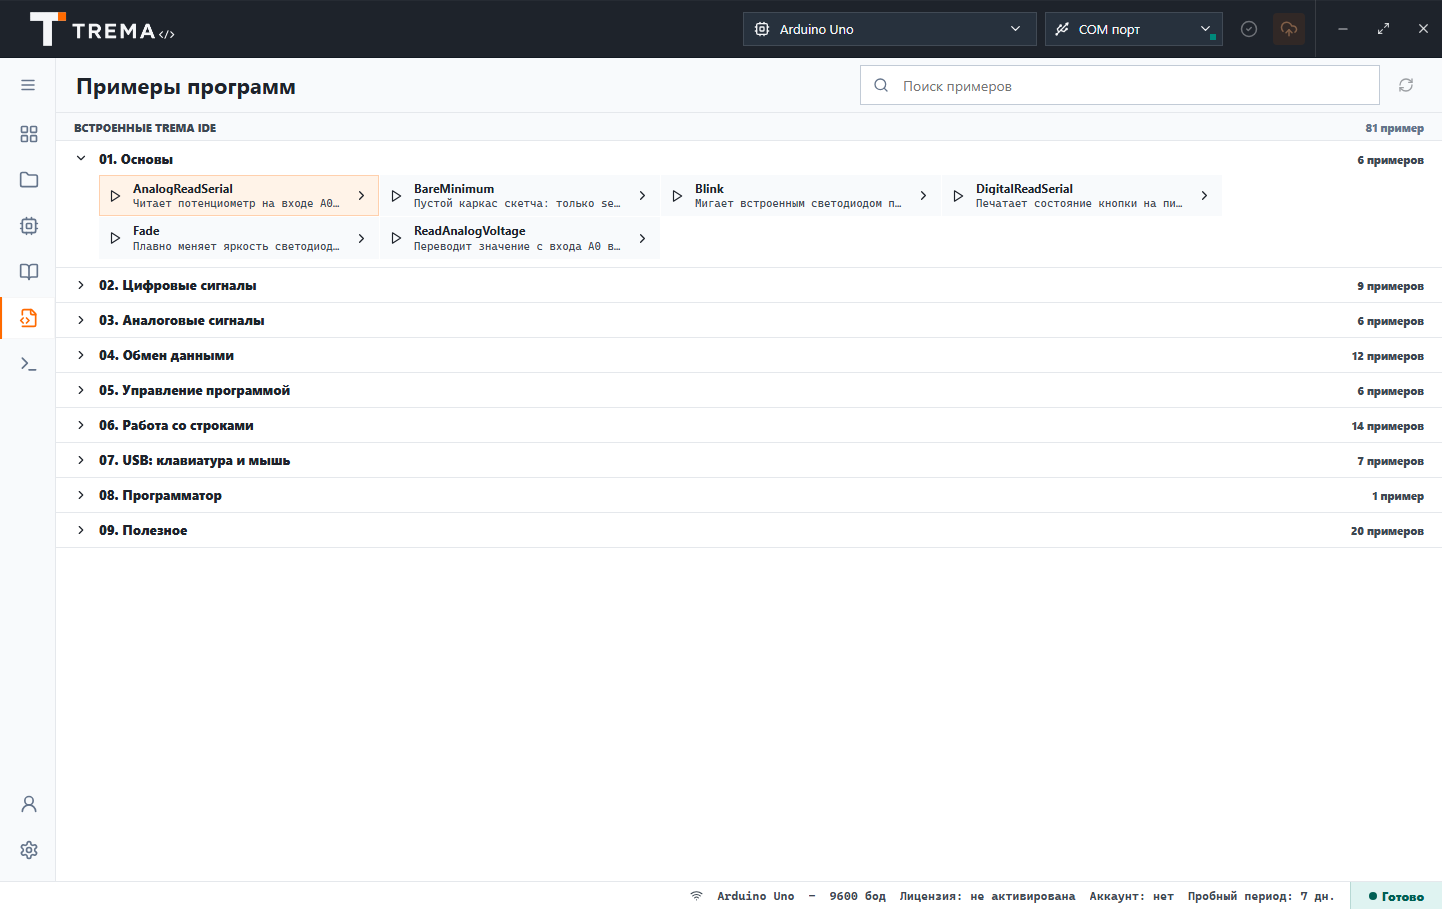Expand 07. USB: клавиатура и мышь section
Image resolution: width=1442 pixels, height=909 pixels.
[x=81, y=460]
